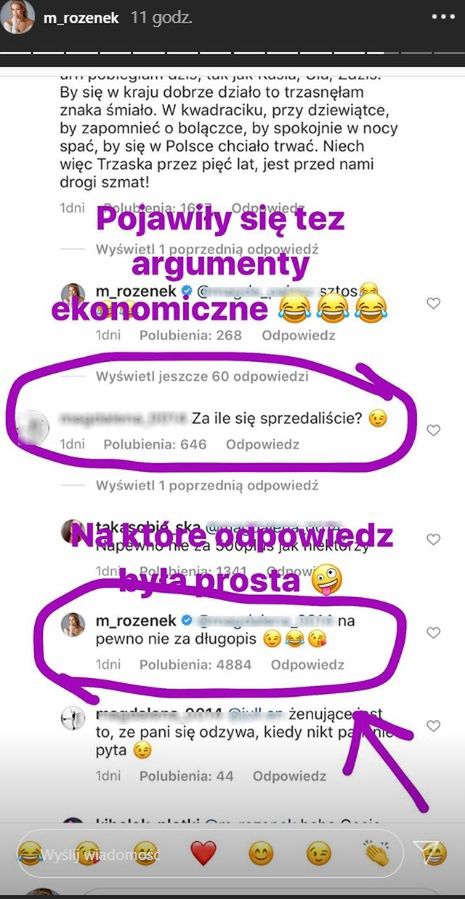
Task: Like the 'Za ile się sprzedaliście?' comment
Action: pos(433,430)
